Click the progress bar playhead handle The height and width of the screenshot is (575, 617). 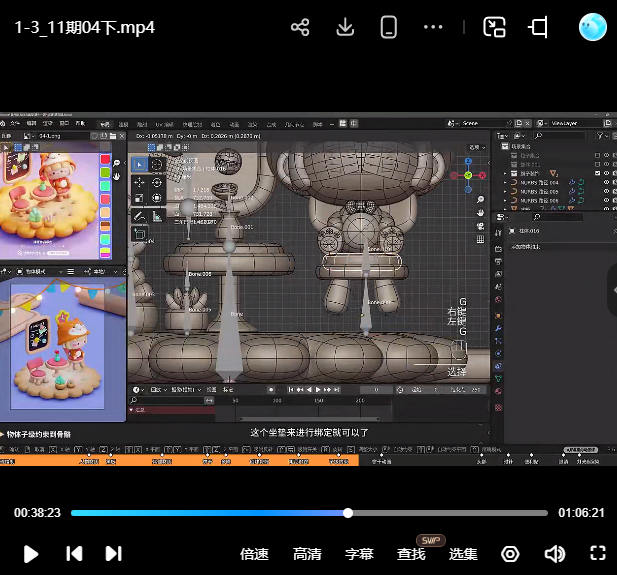[348, 513]
